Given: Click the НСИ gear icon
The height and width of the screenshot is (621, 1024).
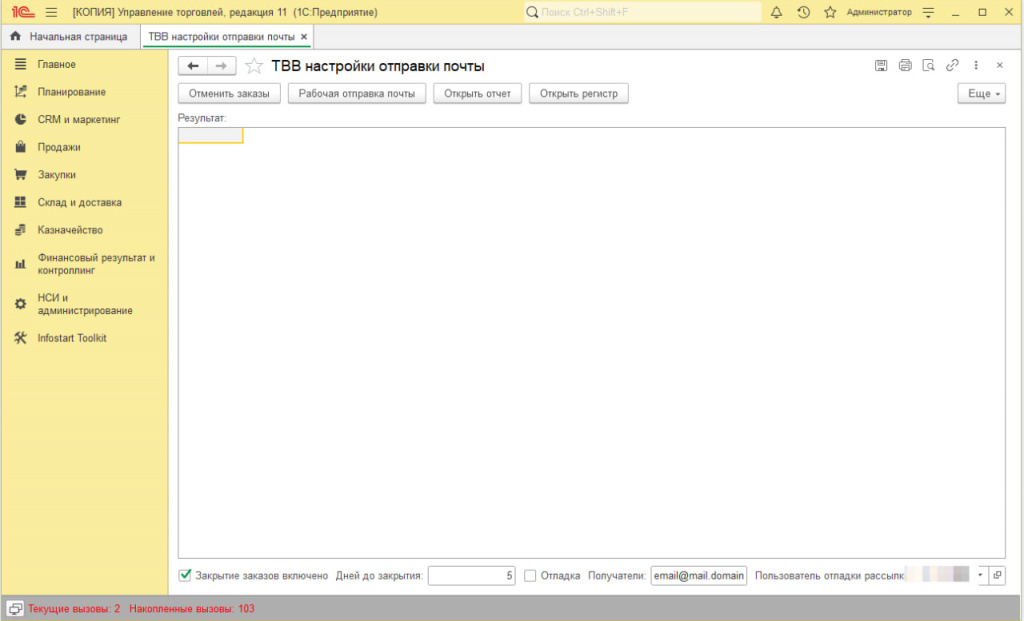Looking at the screenshot, I should [x=20, y=304].
